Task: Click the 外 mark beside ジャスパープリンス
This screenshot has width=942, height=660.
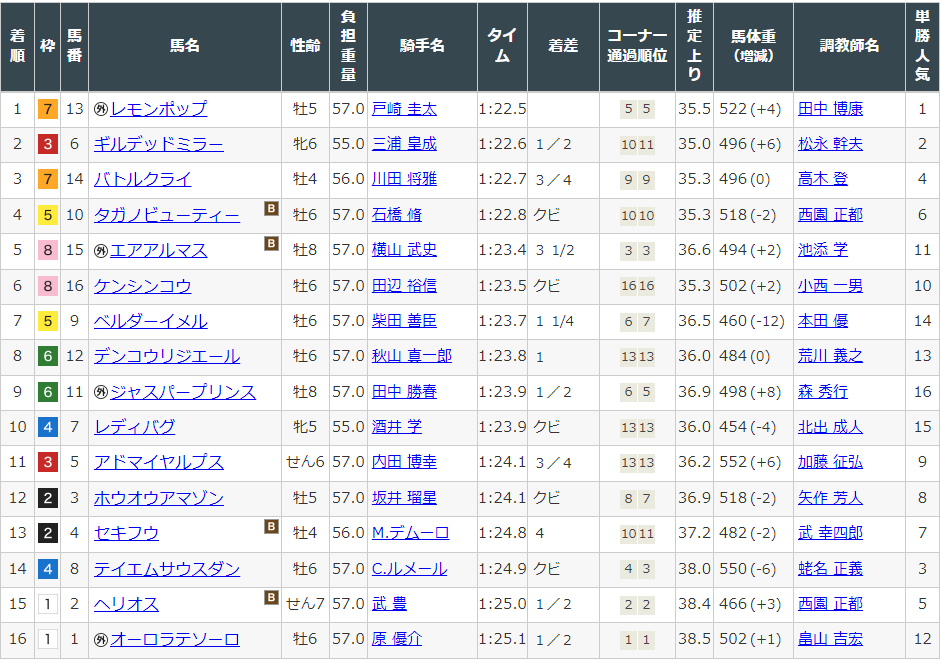Action: pyautogui.click(x=101, y=392)
